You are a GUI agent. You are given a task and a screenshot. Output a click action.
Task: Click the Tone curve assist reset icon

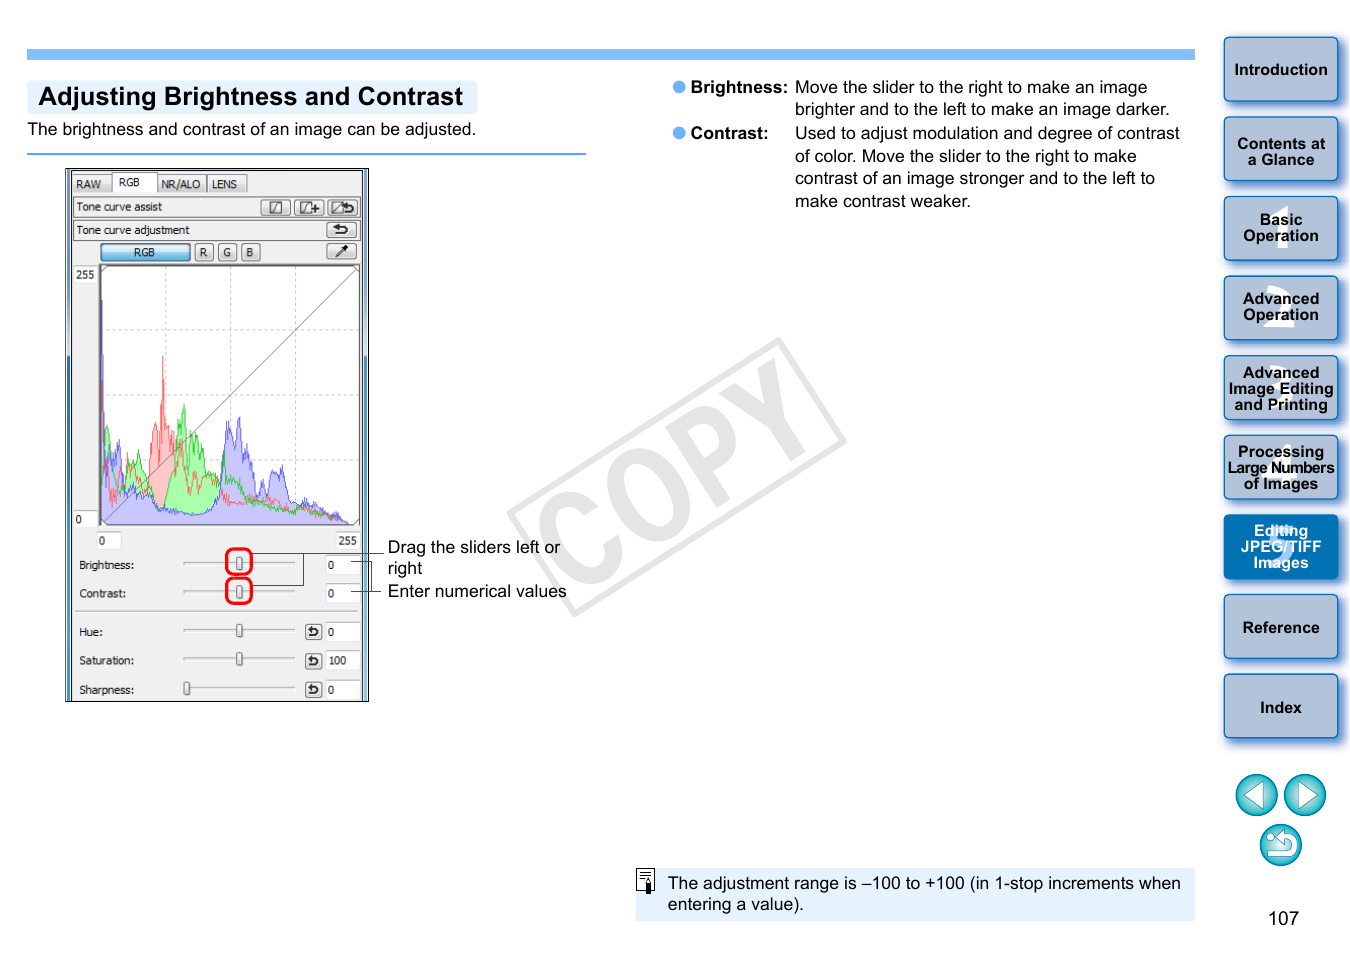click(342, 208)
